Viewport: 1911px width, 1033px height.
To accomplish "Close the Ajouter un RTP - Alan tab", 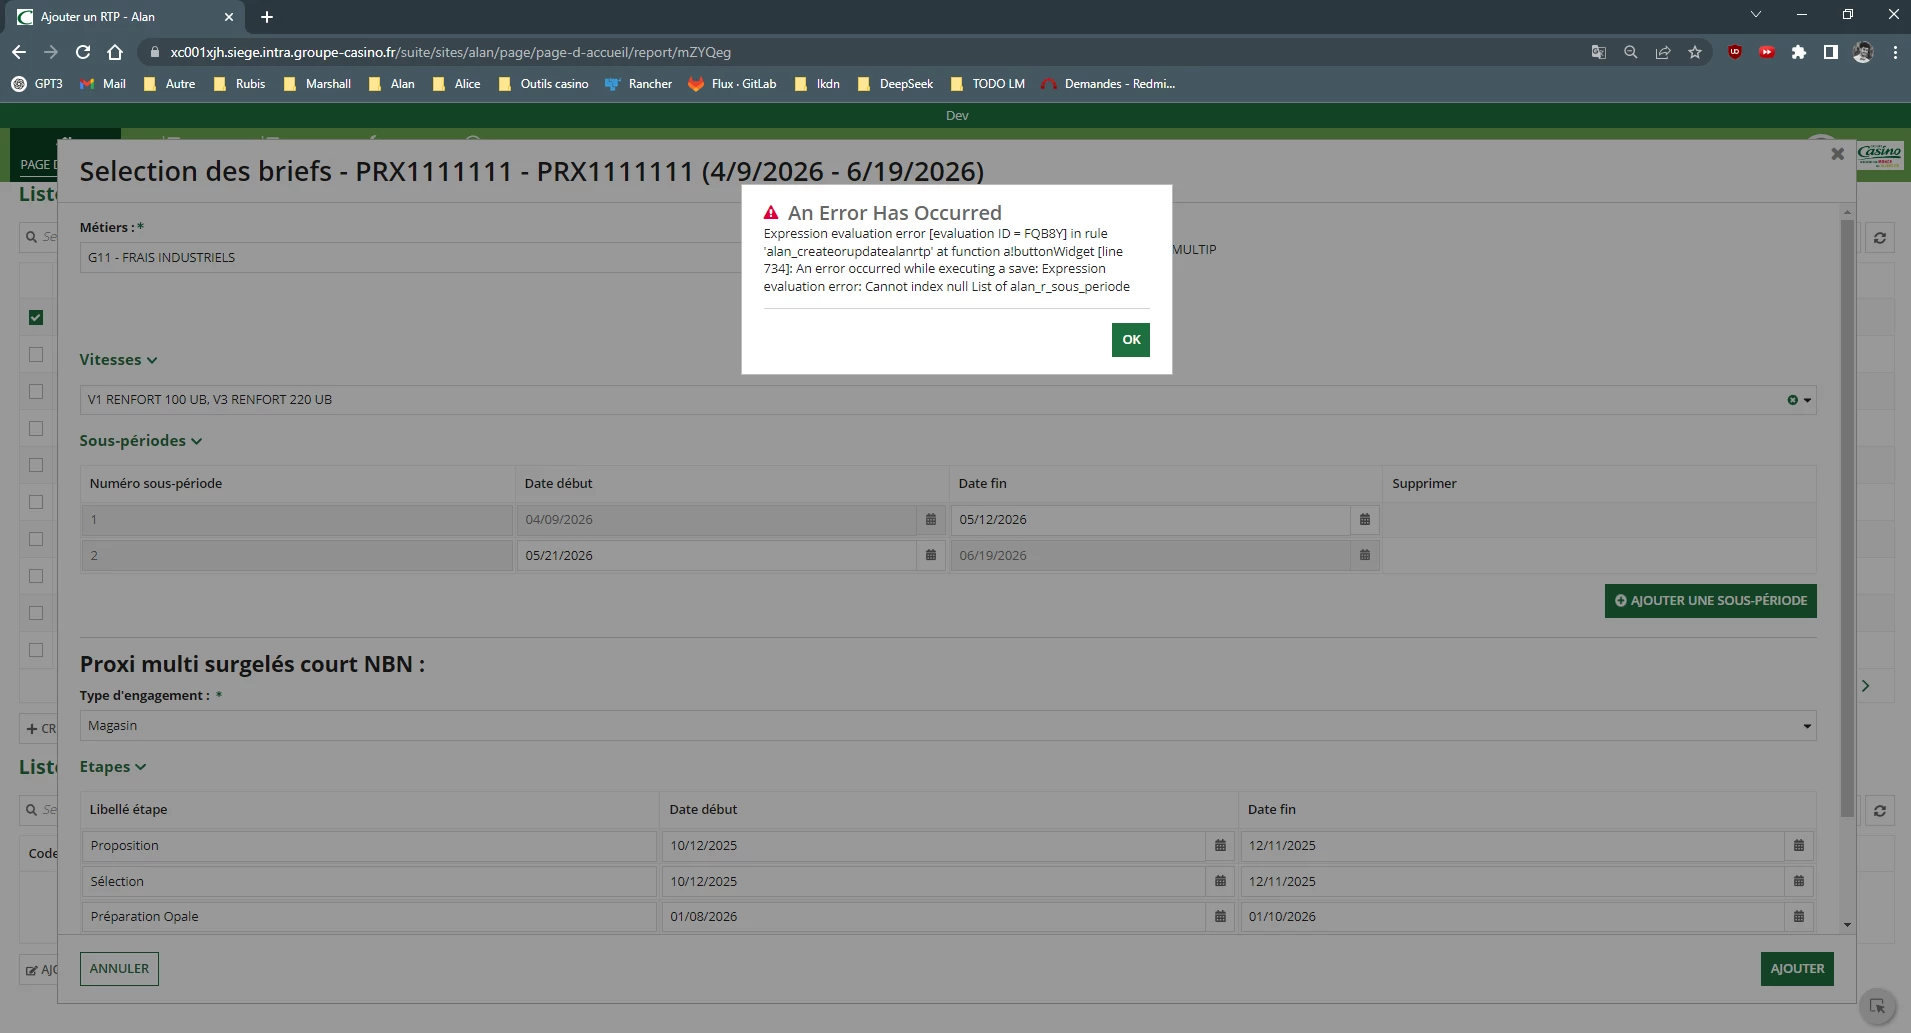I will 229,17.
